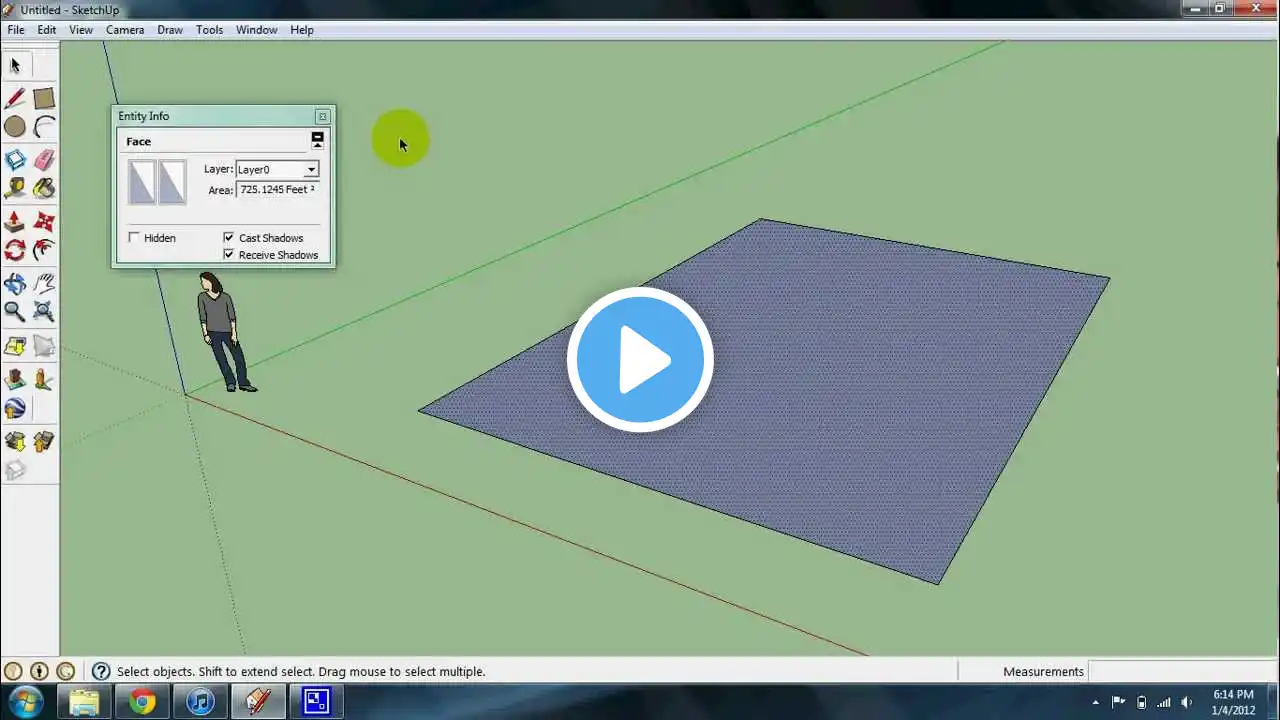This screenshot has width=1280, height=720.
Task: Play the video with the center button
Action: coord(640,360)
